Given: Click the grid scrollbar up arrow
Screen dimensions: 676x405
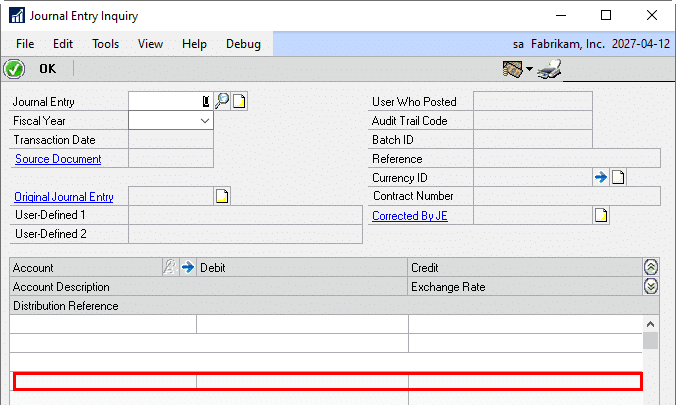Looking at the screenshot, I should [651, 324].
